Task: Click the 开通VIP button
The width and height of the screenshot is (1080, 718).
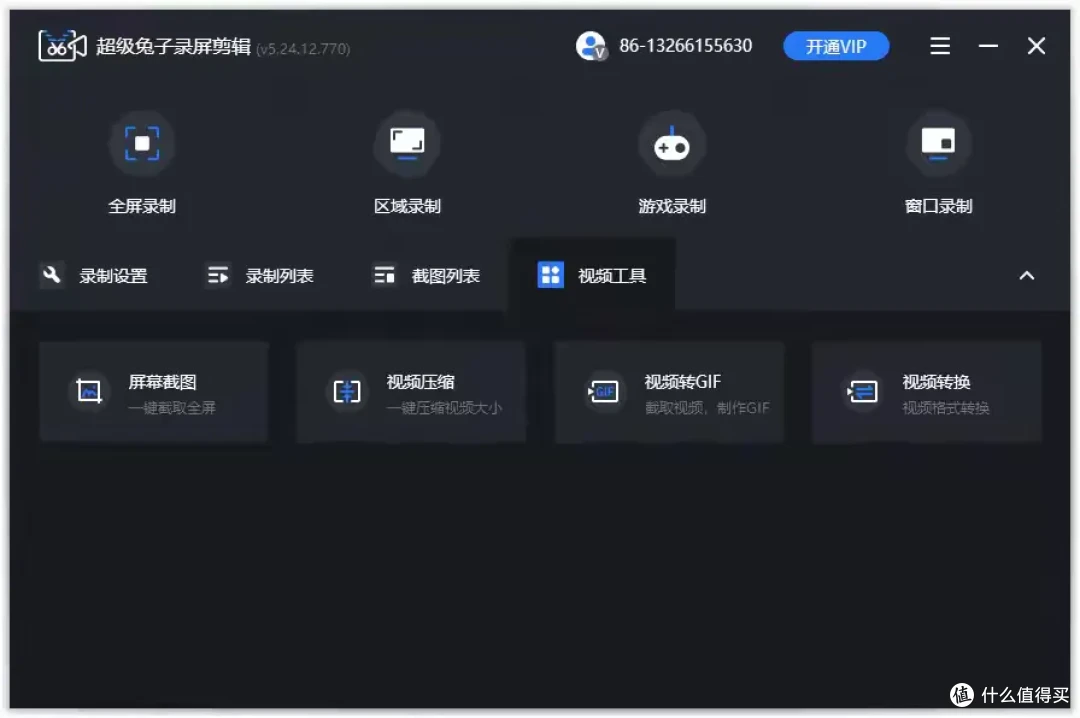Action: coord(835,46)
